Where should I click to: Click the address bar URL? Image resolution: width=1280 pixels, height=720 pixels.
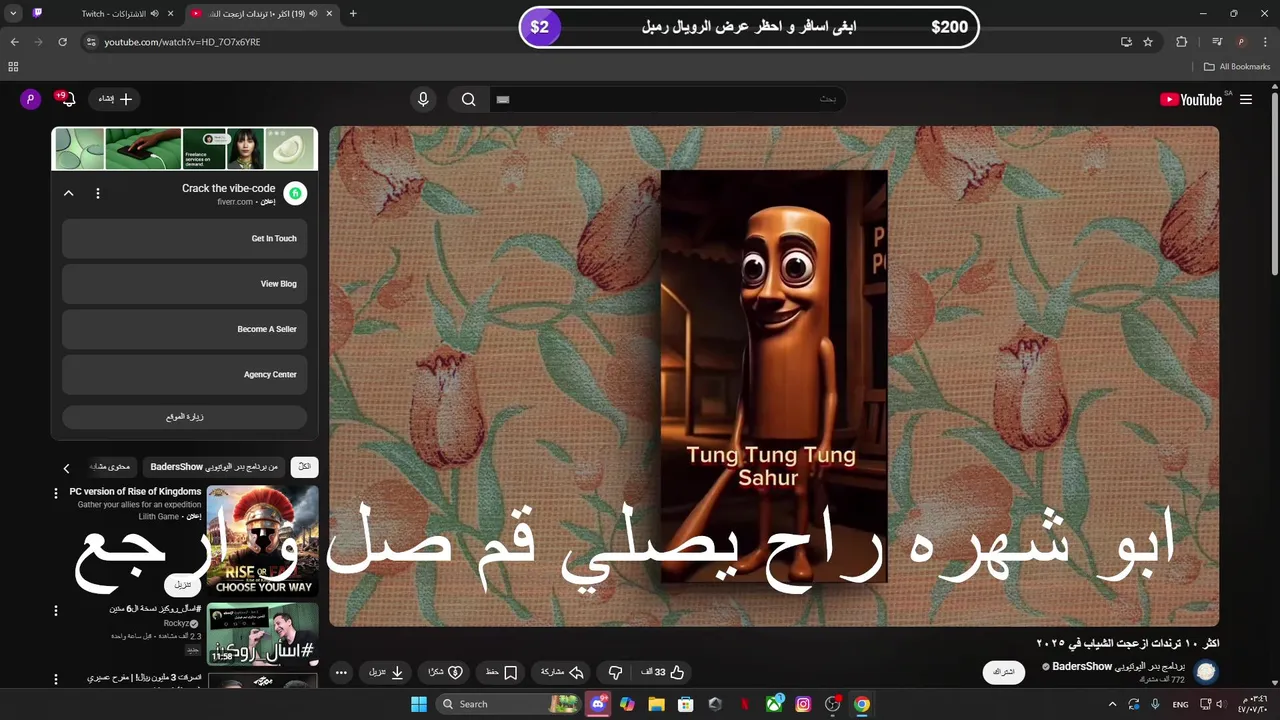182,42
